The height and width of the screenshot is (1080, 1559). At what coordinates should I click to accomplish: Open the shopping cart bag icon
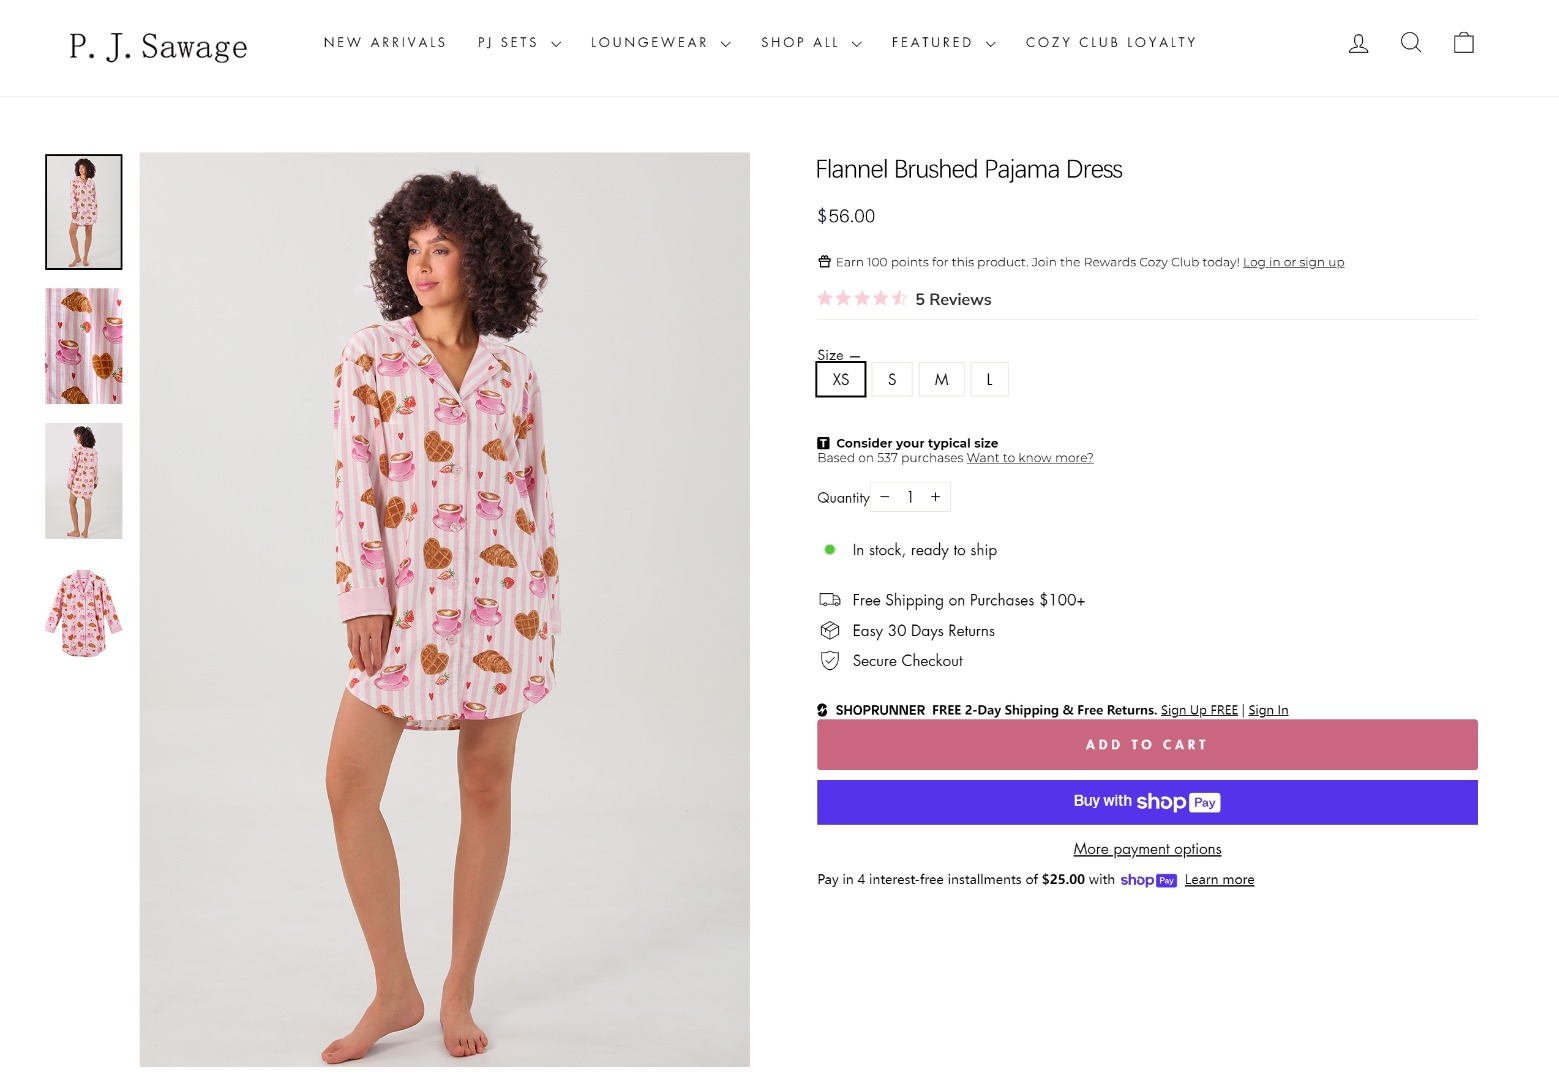pos(1463,42)
